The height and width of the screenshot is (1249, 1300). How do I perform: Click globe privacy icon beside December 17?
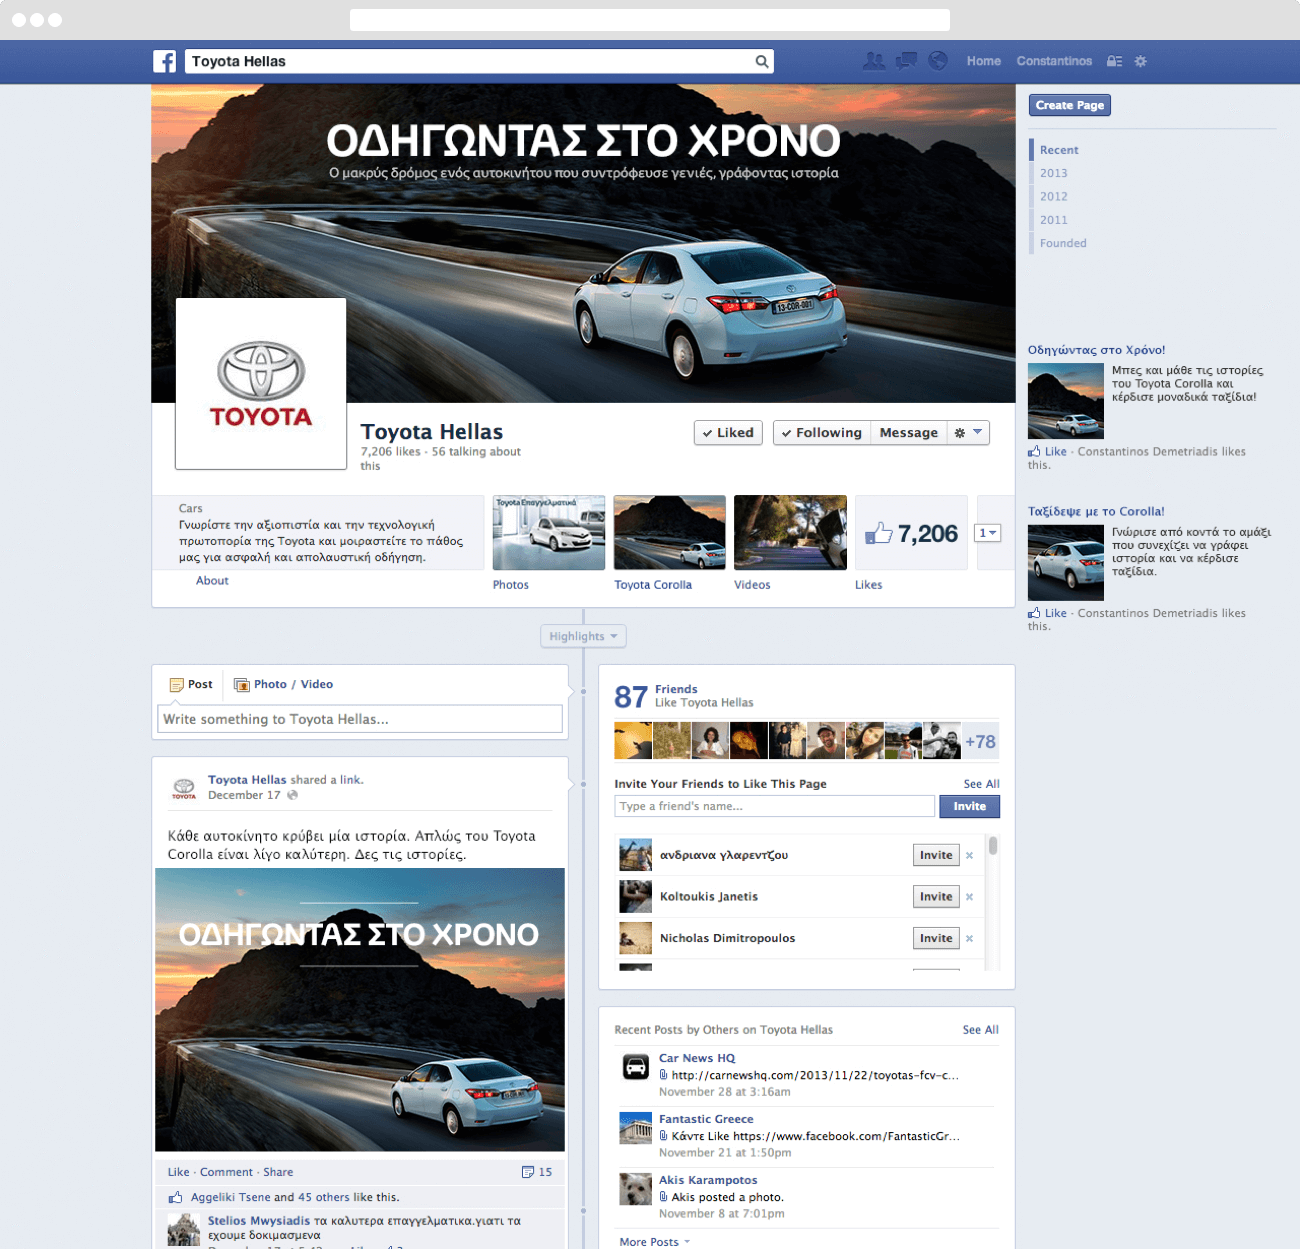coord(292,795)
